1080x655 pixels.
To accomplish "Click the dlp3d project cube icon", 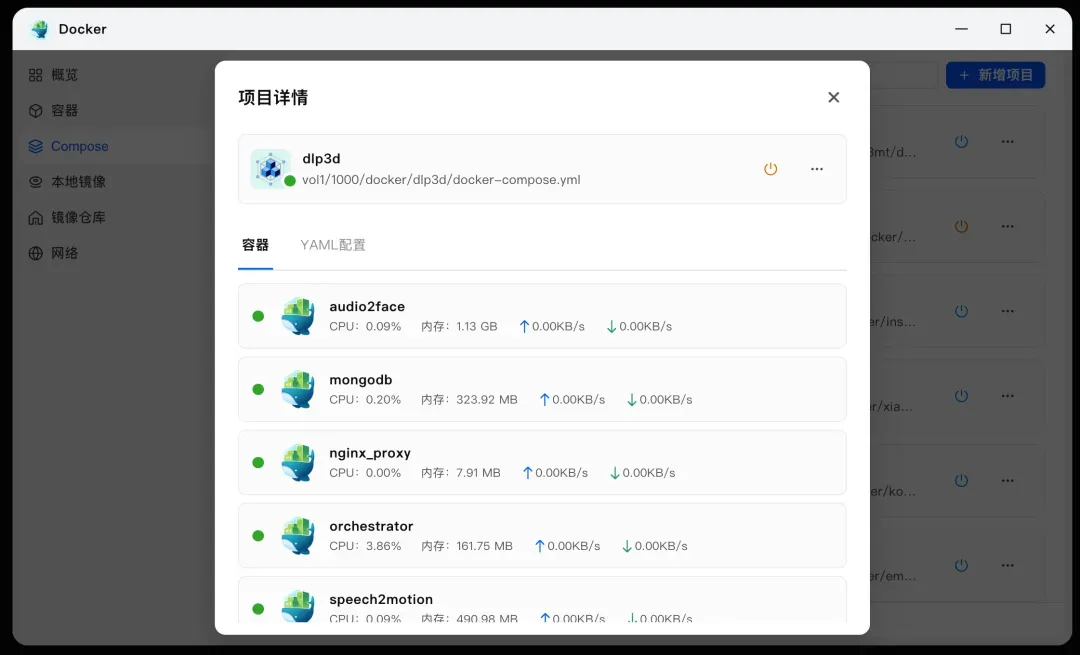I will [270, 169].
